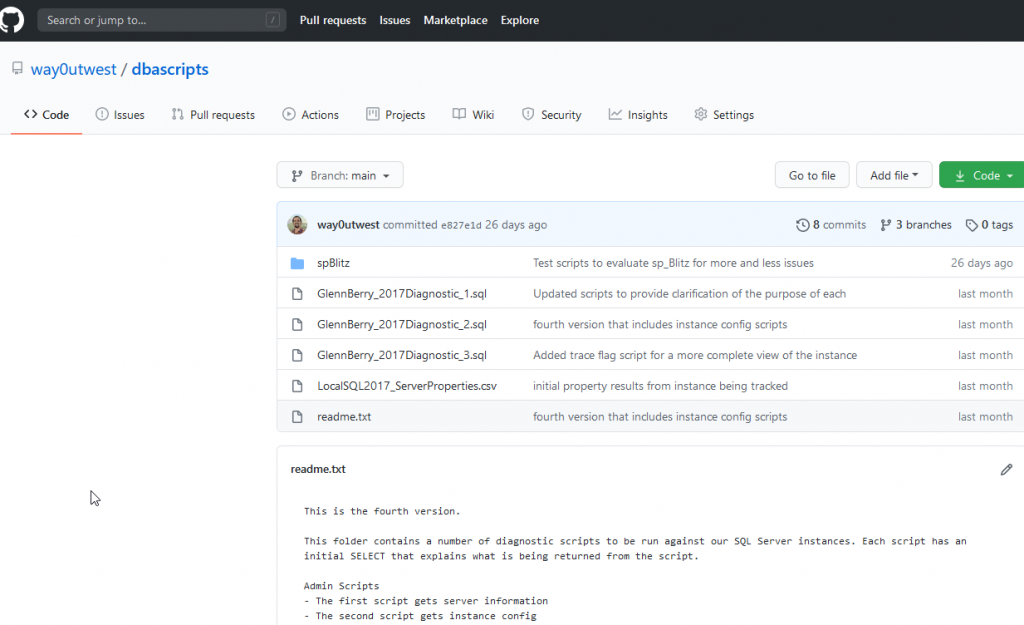This screenshot has width=1024, height=625.
Task: Open the spBlitz folder icon
Action: (x=297, y=262)
